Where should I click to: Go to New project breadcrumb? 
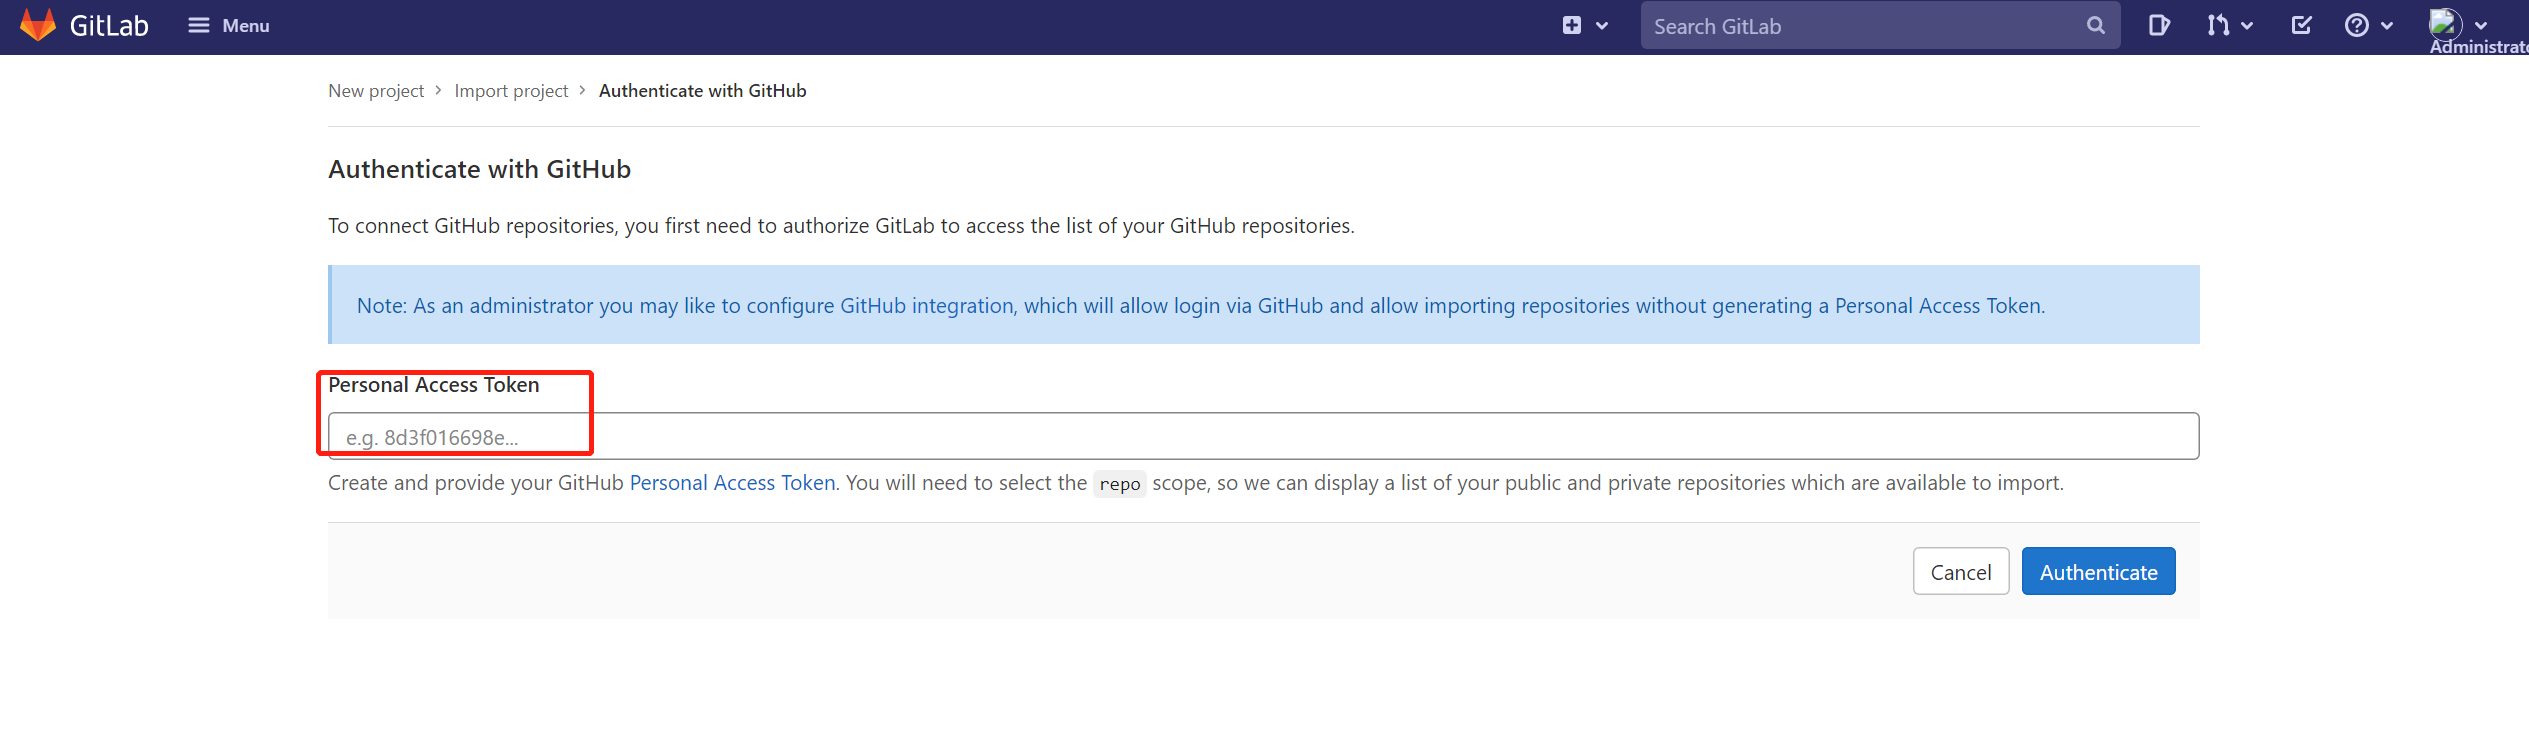point(376,91)
